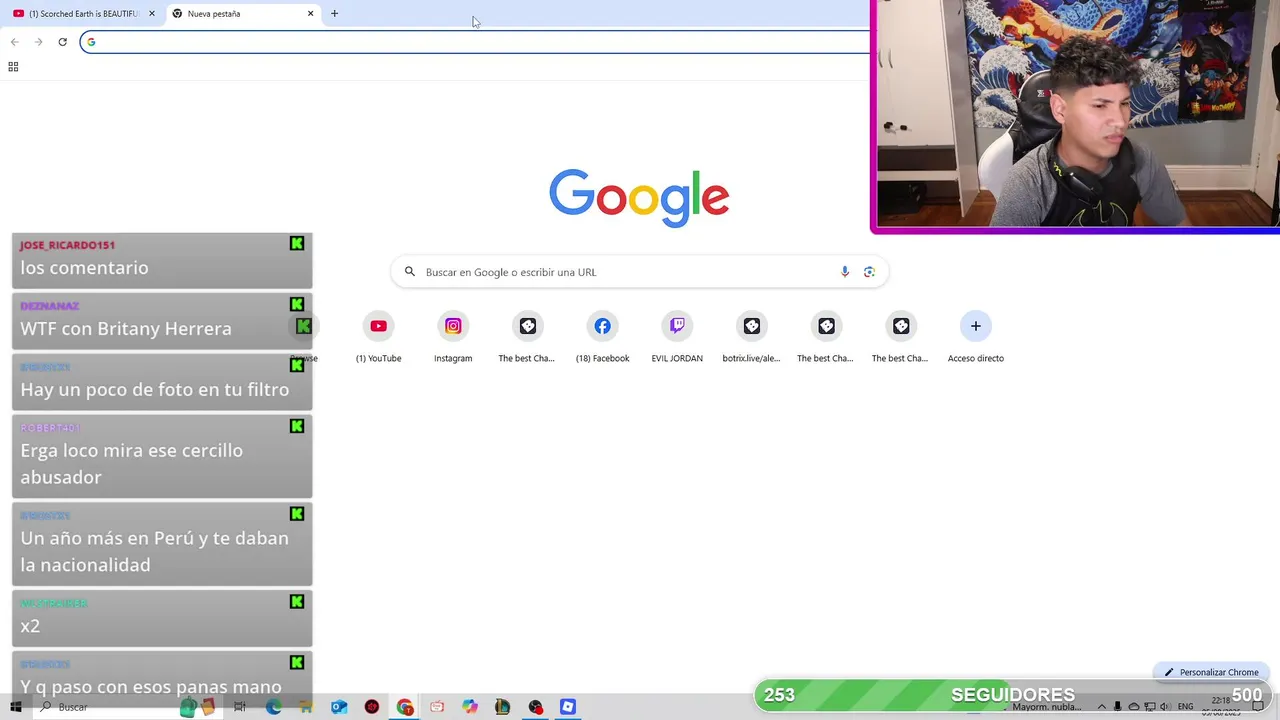
Task: Click chat message 'WTF con Britany Herrera'
Action: coord(126,329)
